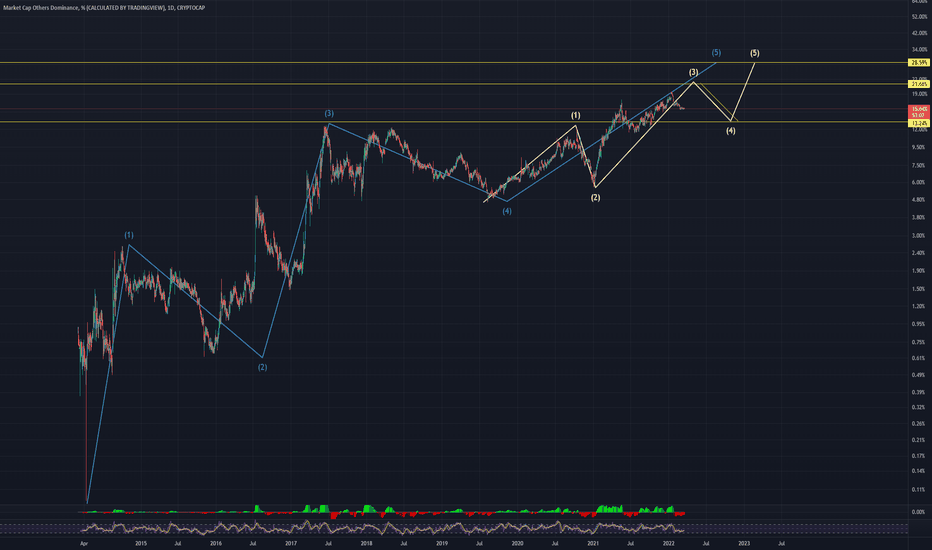This screenshot has width=932, height=550.
Task: Click the 3.80% price axis label
Action: tap(919, 218)
